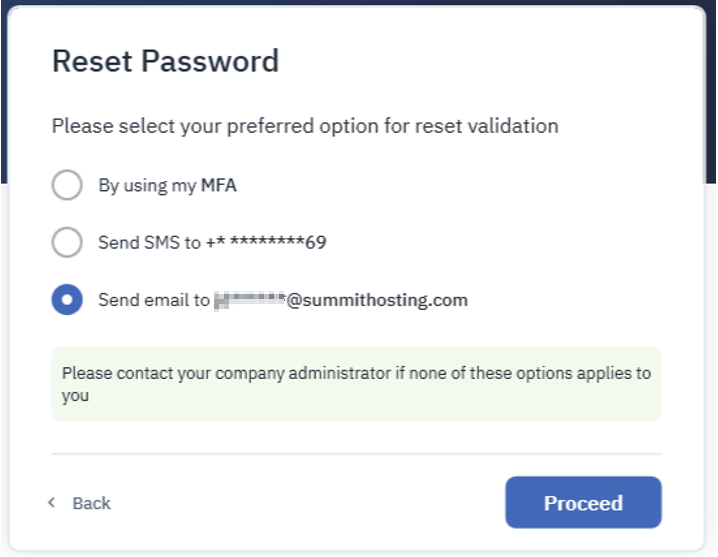718x557 pixels.
Task: Click the dark header area above the dialog
Action: coord(358,3)
